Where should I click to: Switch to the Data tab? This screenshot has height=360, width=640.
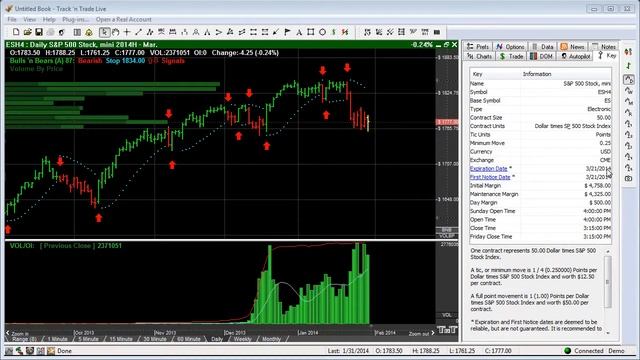(x=543, y=47)
